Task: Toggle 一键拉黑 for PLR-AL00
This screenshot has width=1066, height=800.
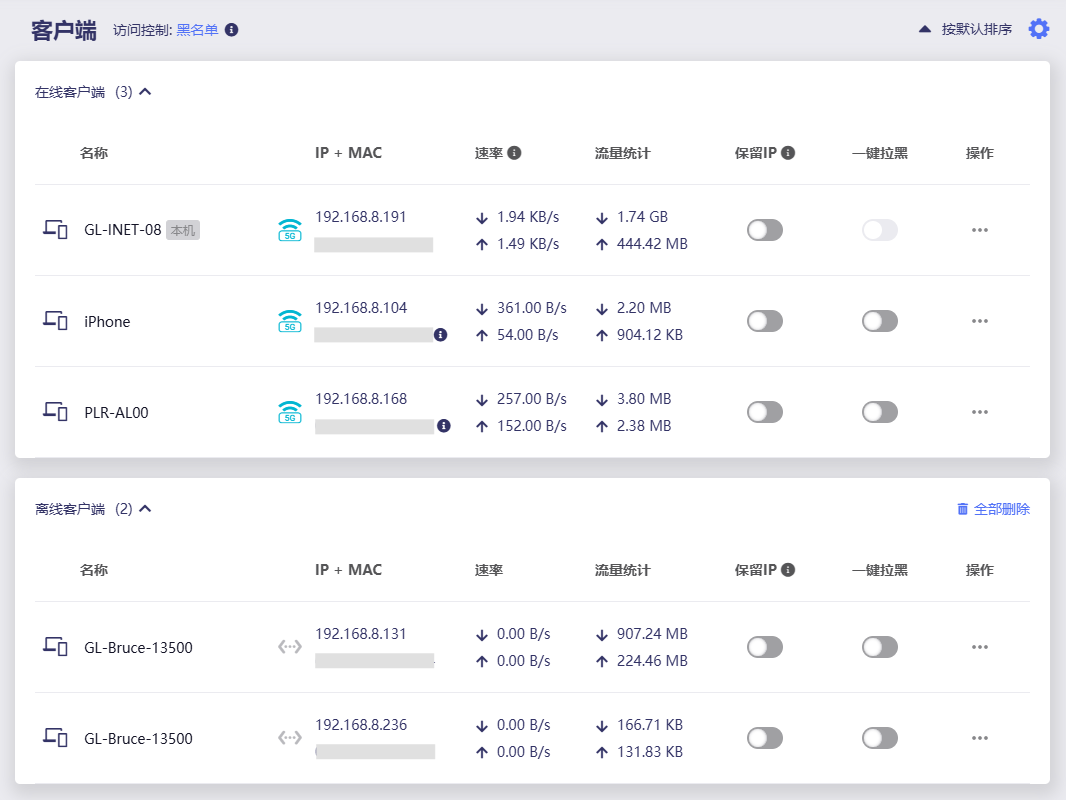Action: point(880,412)
